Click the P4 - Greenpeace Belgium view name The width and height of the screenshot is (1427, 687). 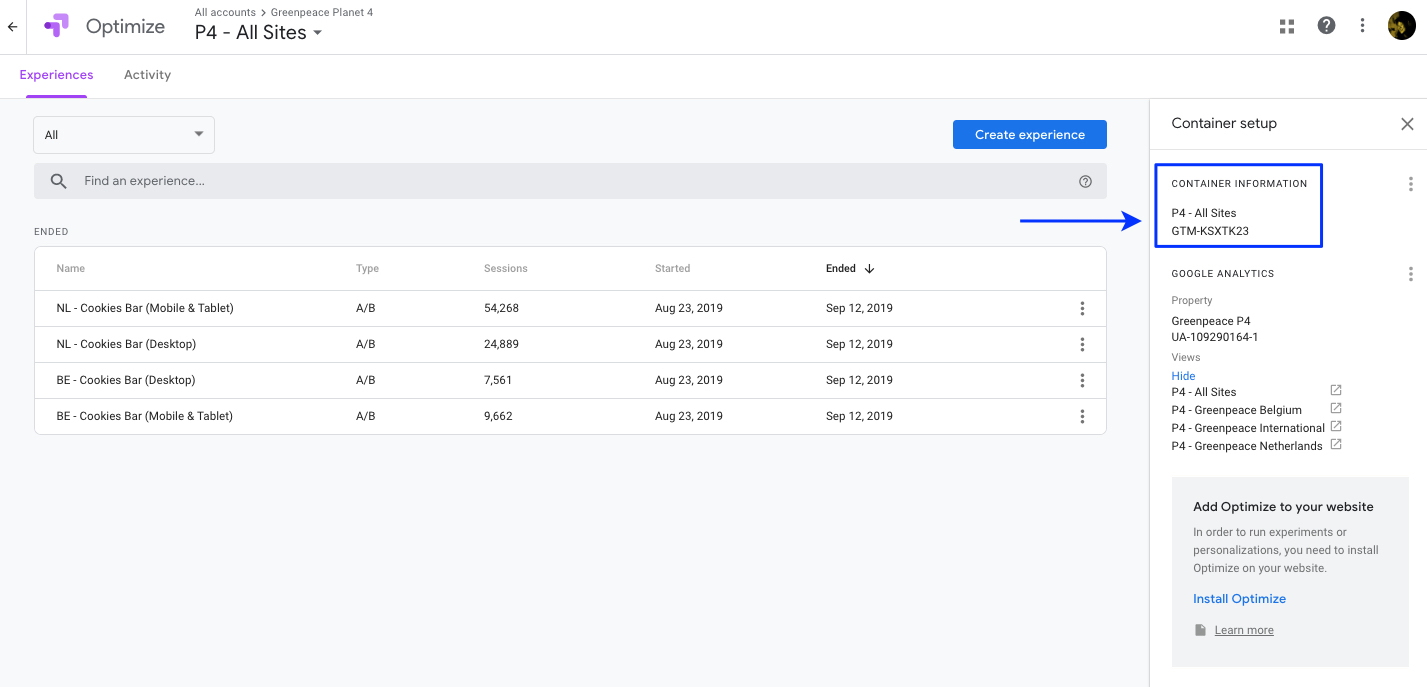pyautogui.click(x=1237, y=410)
